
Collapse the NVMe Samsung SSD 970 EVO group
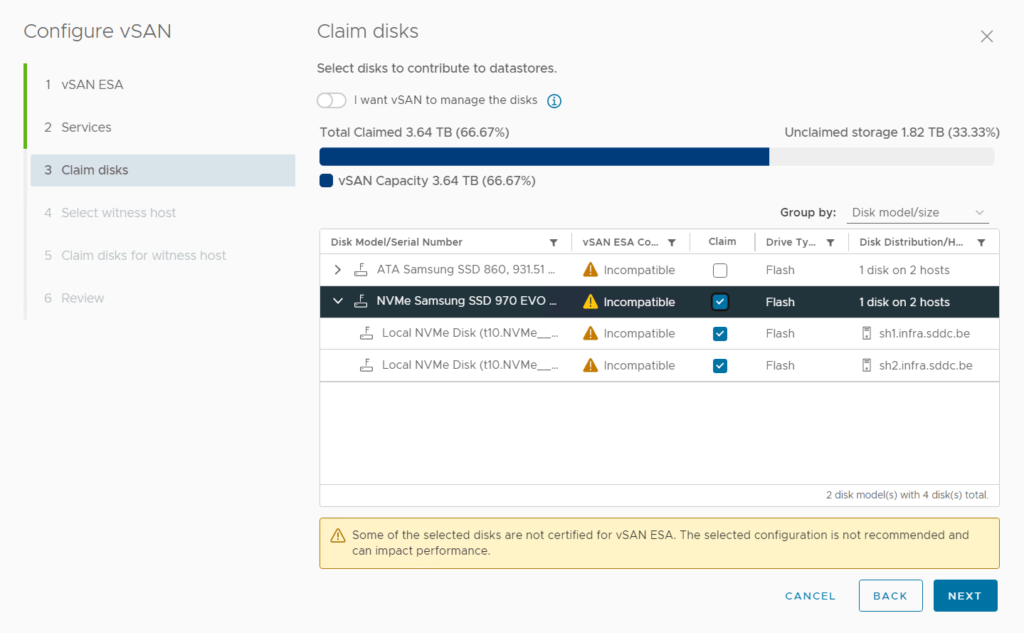click(337, 302)
